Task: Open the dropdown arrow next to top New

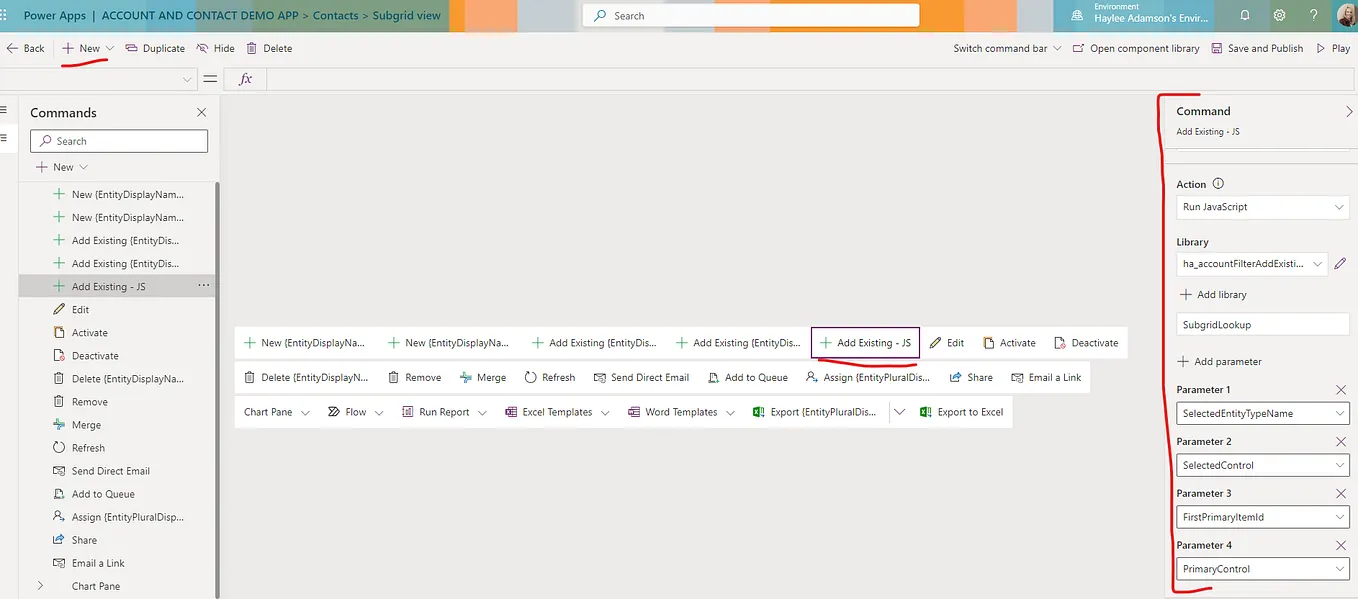Action: click(110, 48)
